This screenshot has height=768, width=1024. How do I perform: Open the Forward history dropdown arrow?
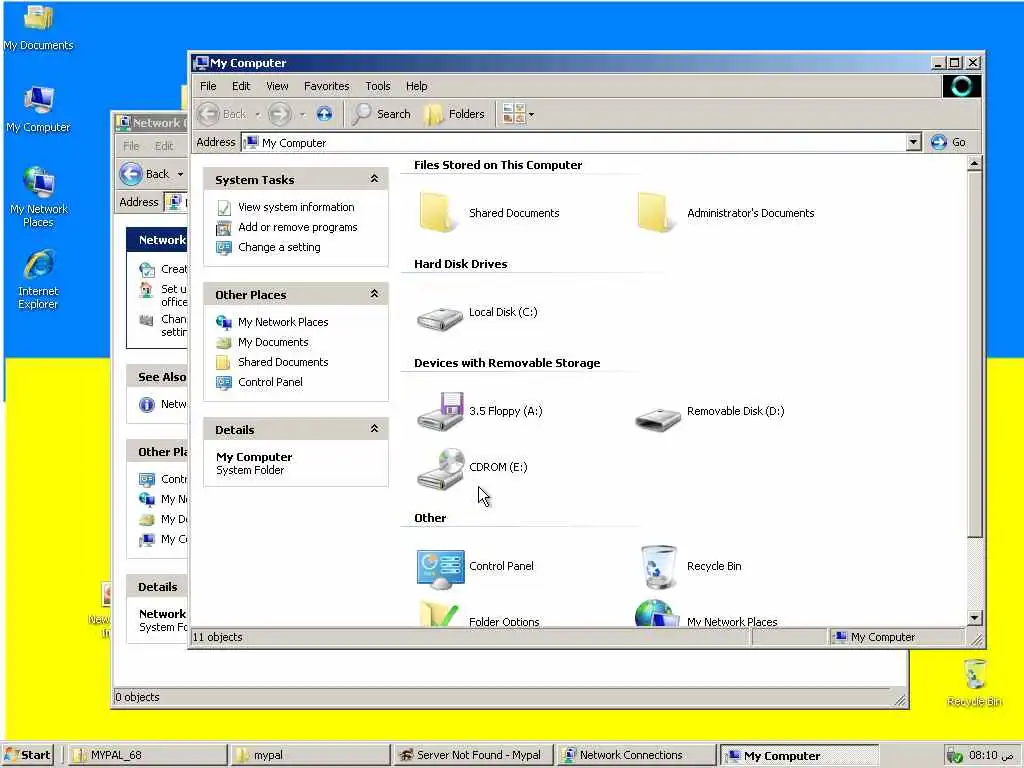click(x=302, y=115)
